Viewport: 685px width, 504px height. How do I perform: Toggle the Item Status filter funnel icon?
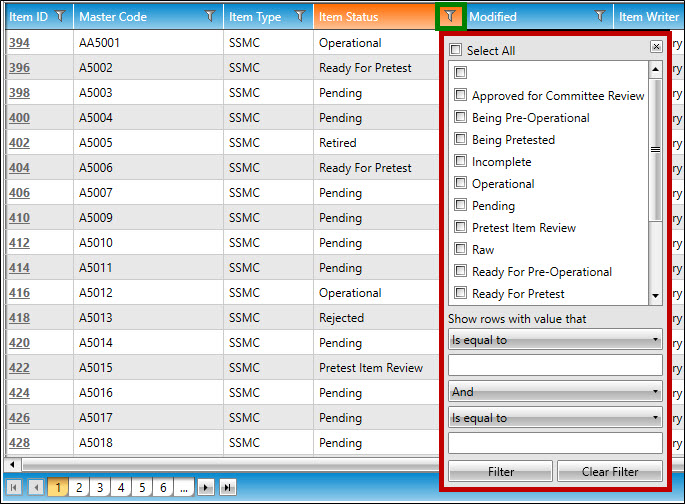click(x=451, y=16)
